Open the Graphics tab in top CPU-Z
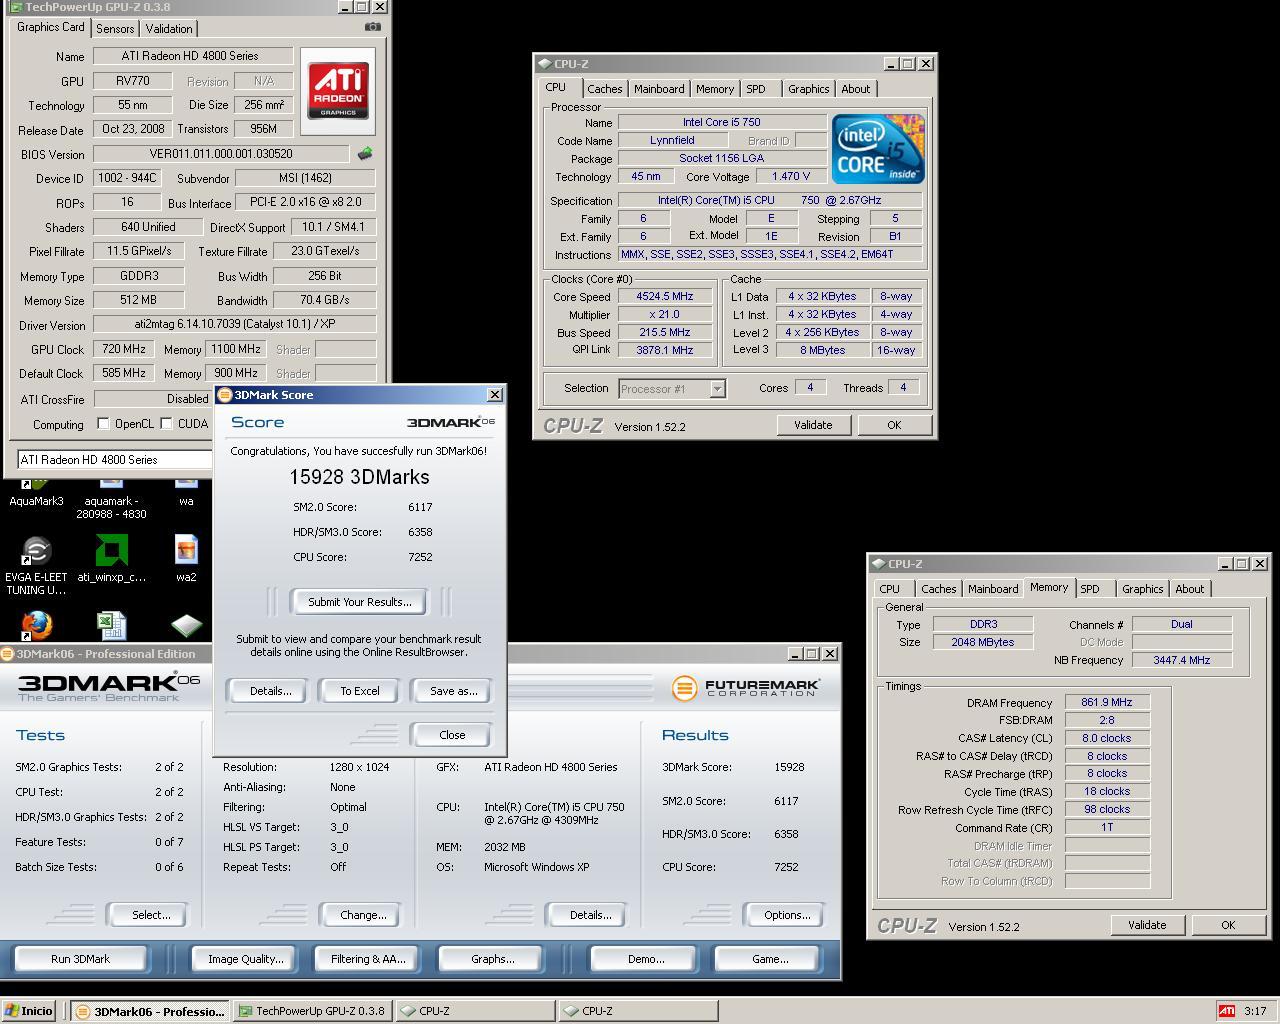 click(808, 89)
